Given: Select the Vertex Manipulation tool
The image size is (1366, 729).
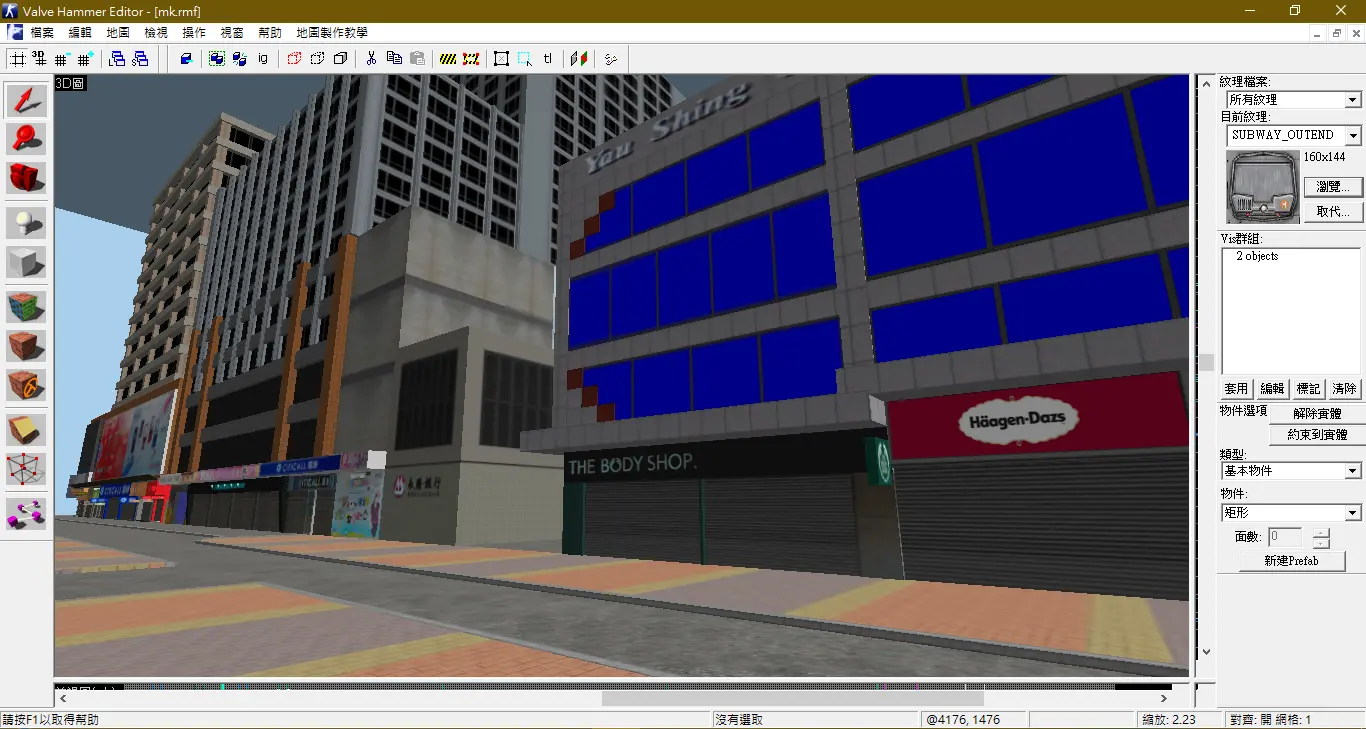Looking at the screenshot, I should click(x=26, y=469).
